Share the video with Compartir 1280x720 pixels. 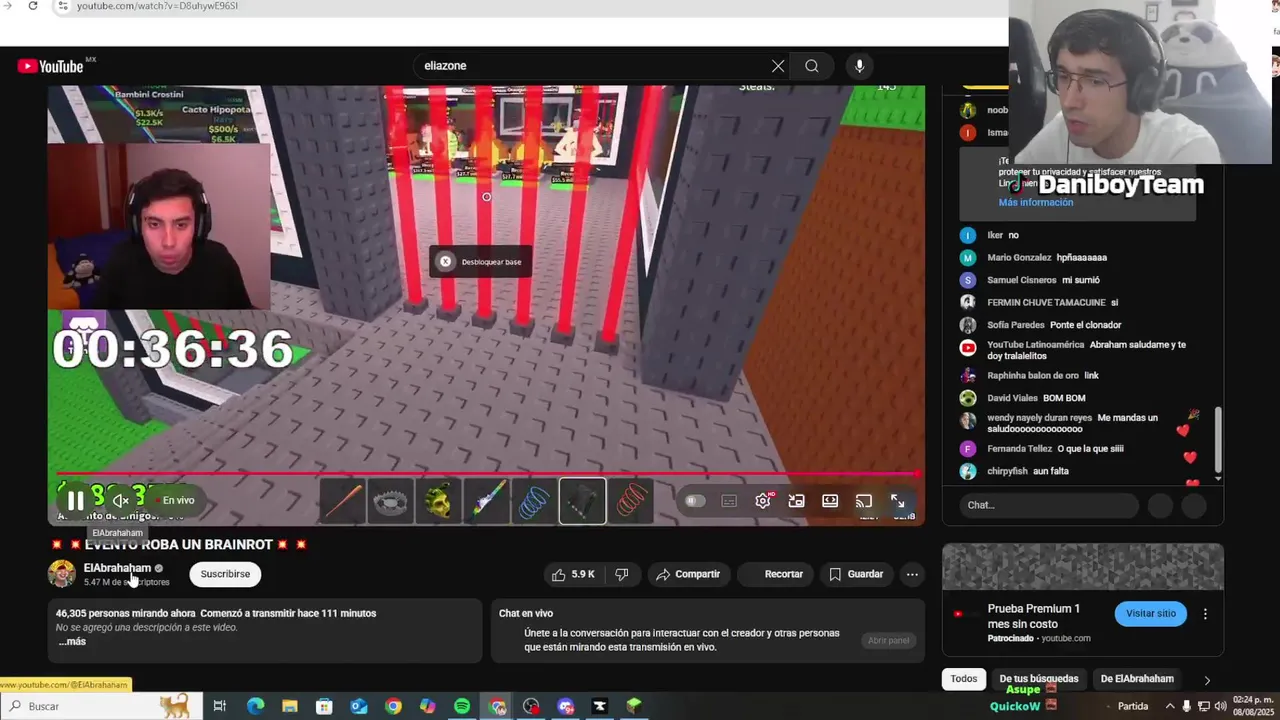(x=688, y=574)
